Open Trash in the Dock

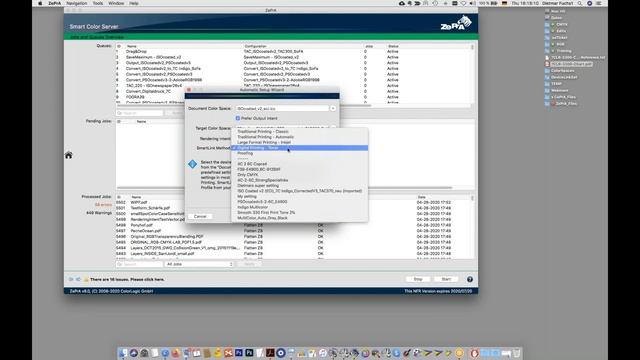516,353
